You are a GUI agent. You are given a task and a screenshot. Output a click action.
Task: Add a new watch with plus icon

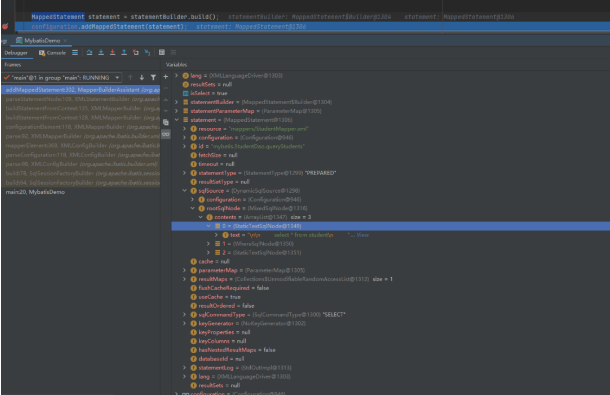pos(165,77)
